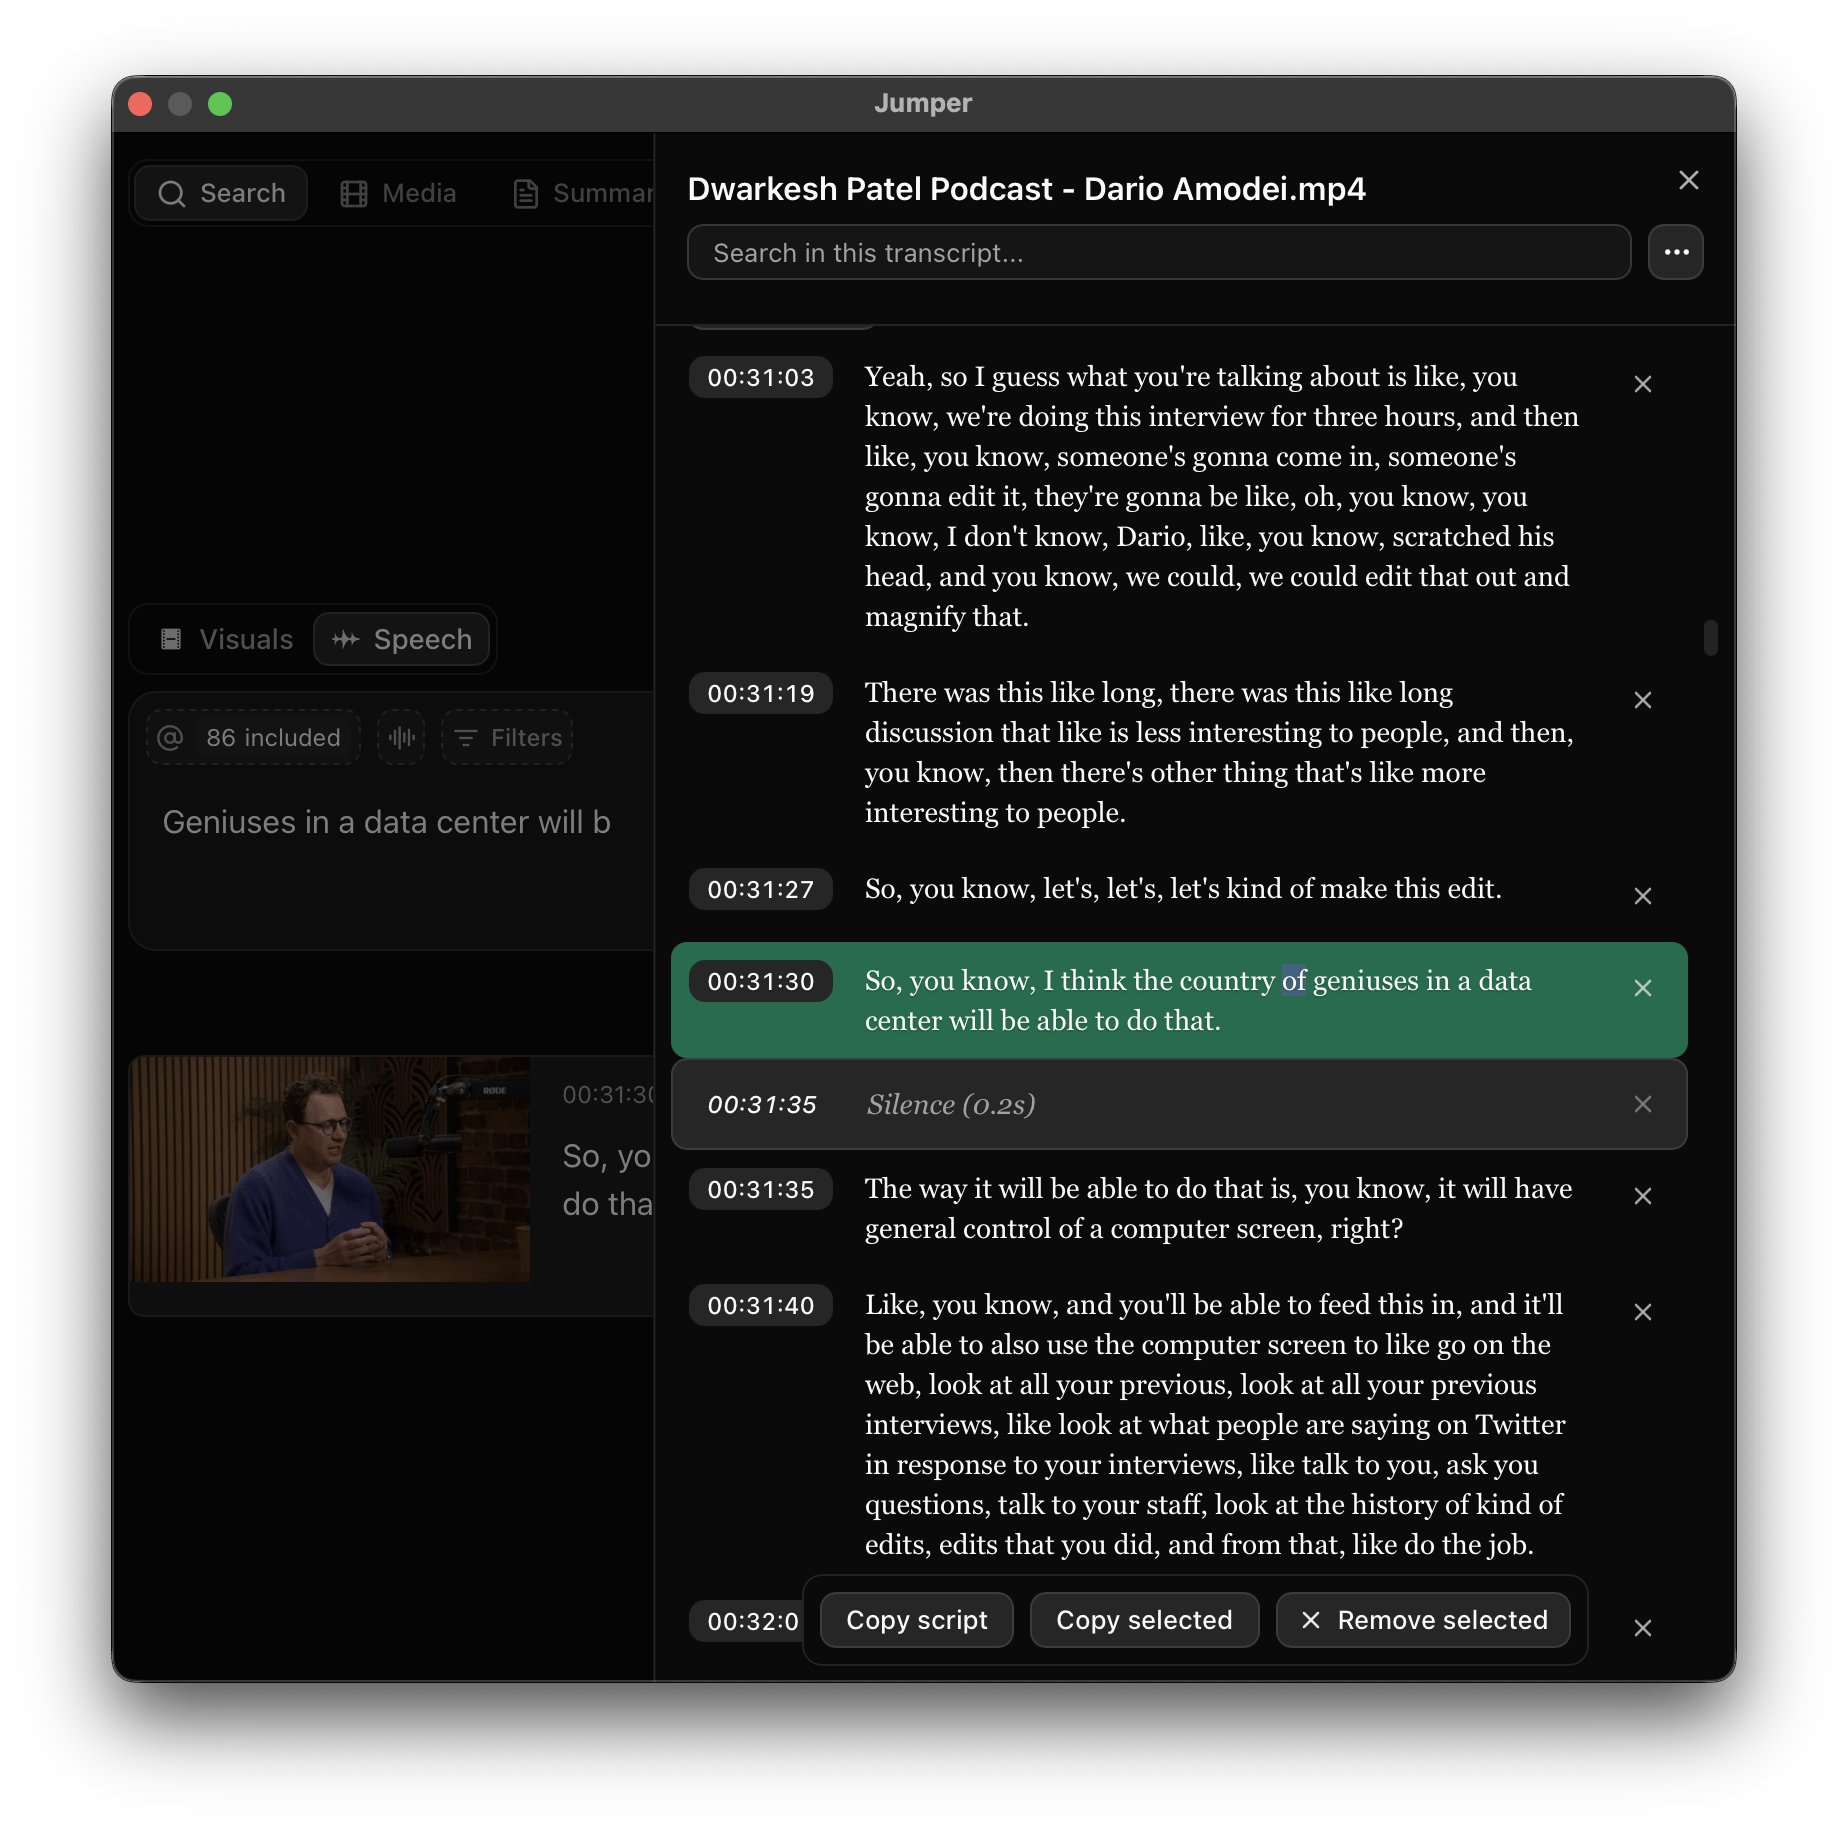Screen dimensions: 1848x1830
Task: Click the 86 included scope chip
Action: point(253,737)
